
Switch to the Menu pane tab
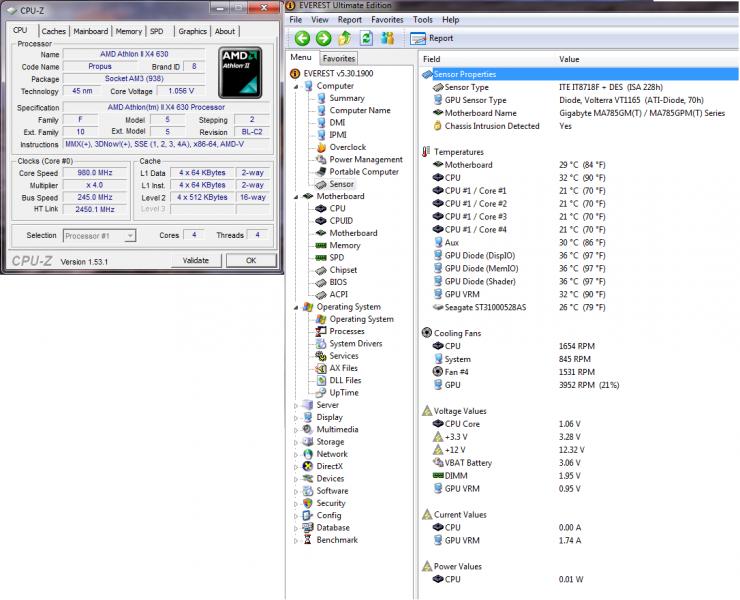pos(301,57)
